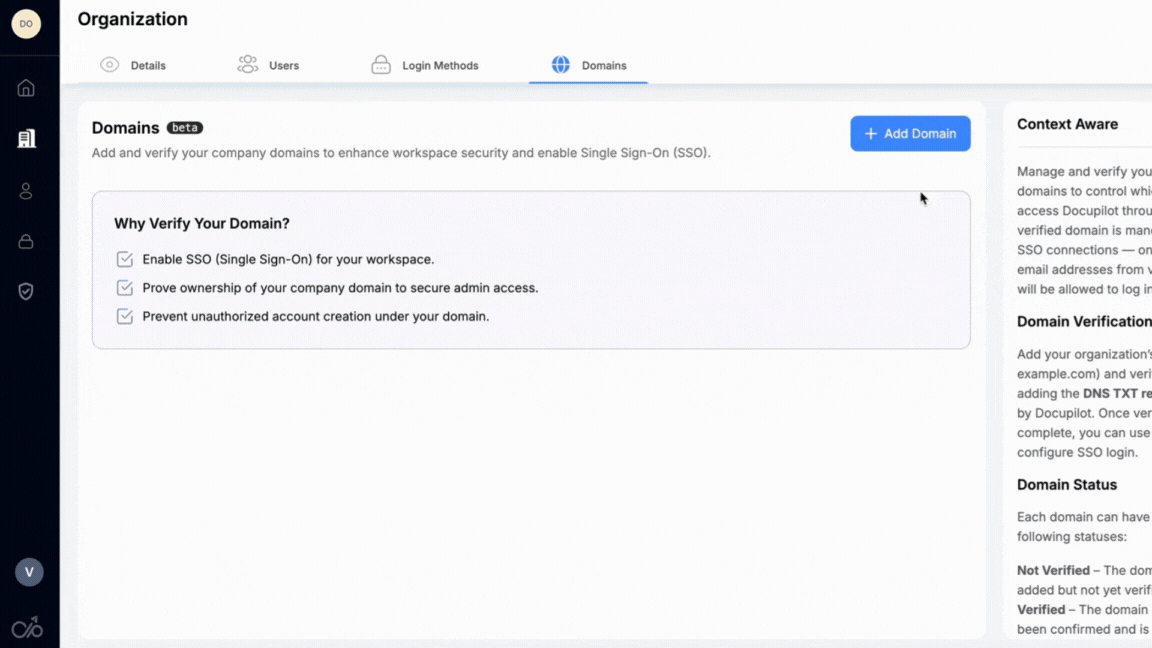
Task: Click the beta badge next to Domains
Action: (x=185, y=128)
